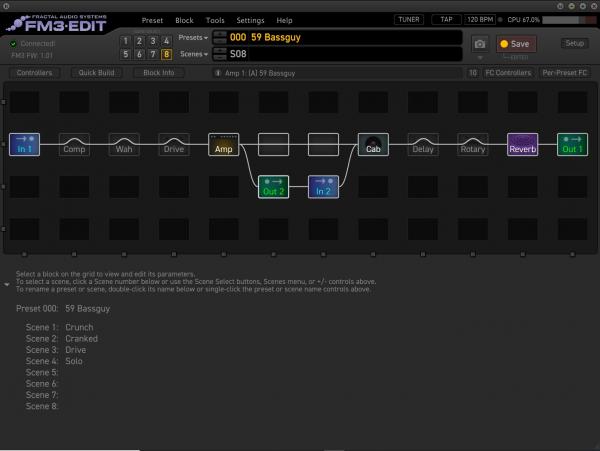Open the Tools menu
The width and height of the screenshot is (600, 451).
[215, 20]
